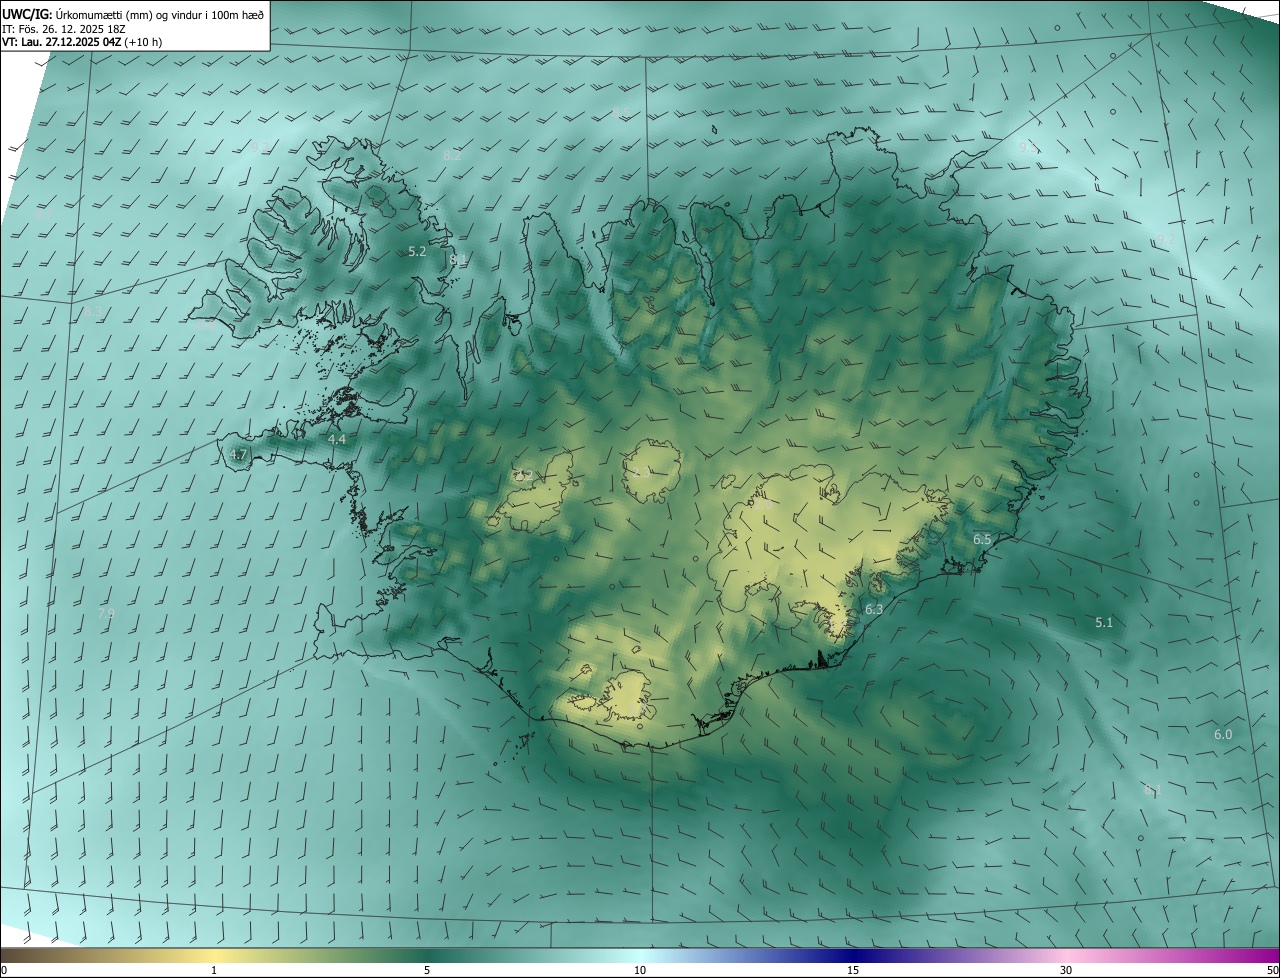This screenshot has width=1280, height=978.
Task: Click the 1 tick on the color scale
Action: [214, 970]
